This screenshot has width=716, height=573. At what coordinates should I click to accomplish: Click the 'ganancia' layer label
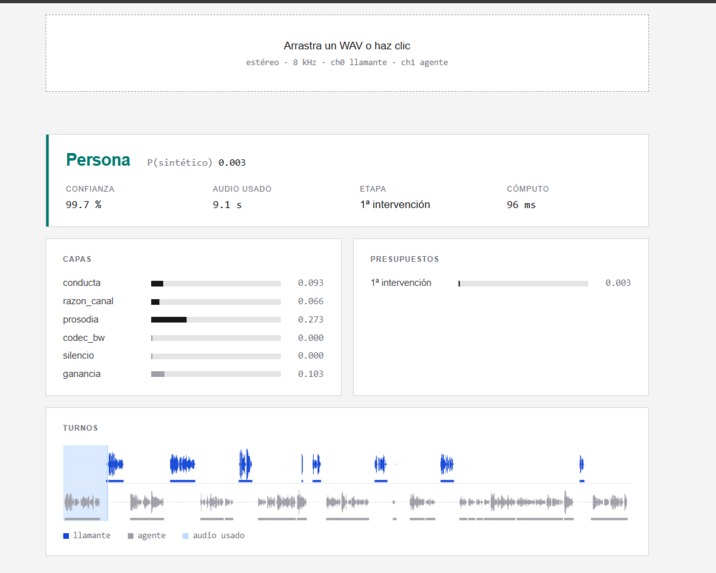(x=82, y=373)
